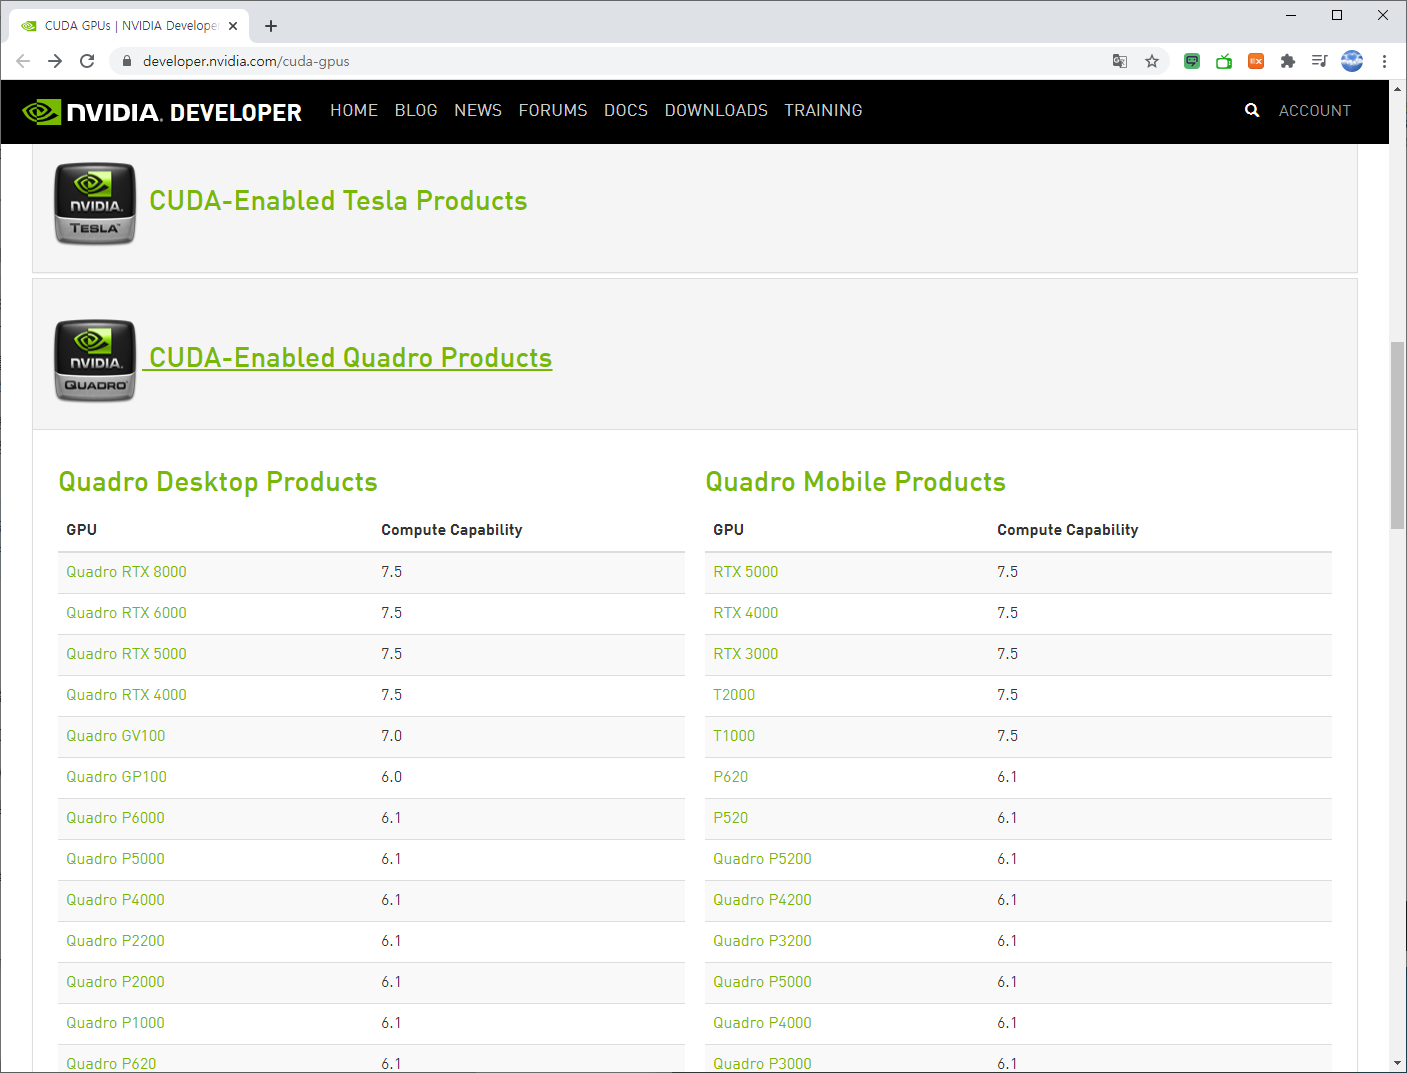Open Quadro RTX 6000 link
Viewport: 1407px width, 1073px height.
tap(126, 613)
